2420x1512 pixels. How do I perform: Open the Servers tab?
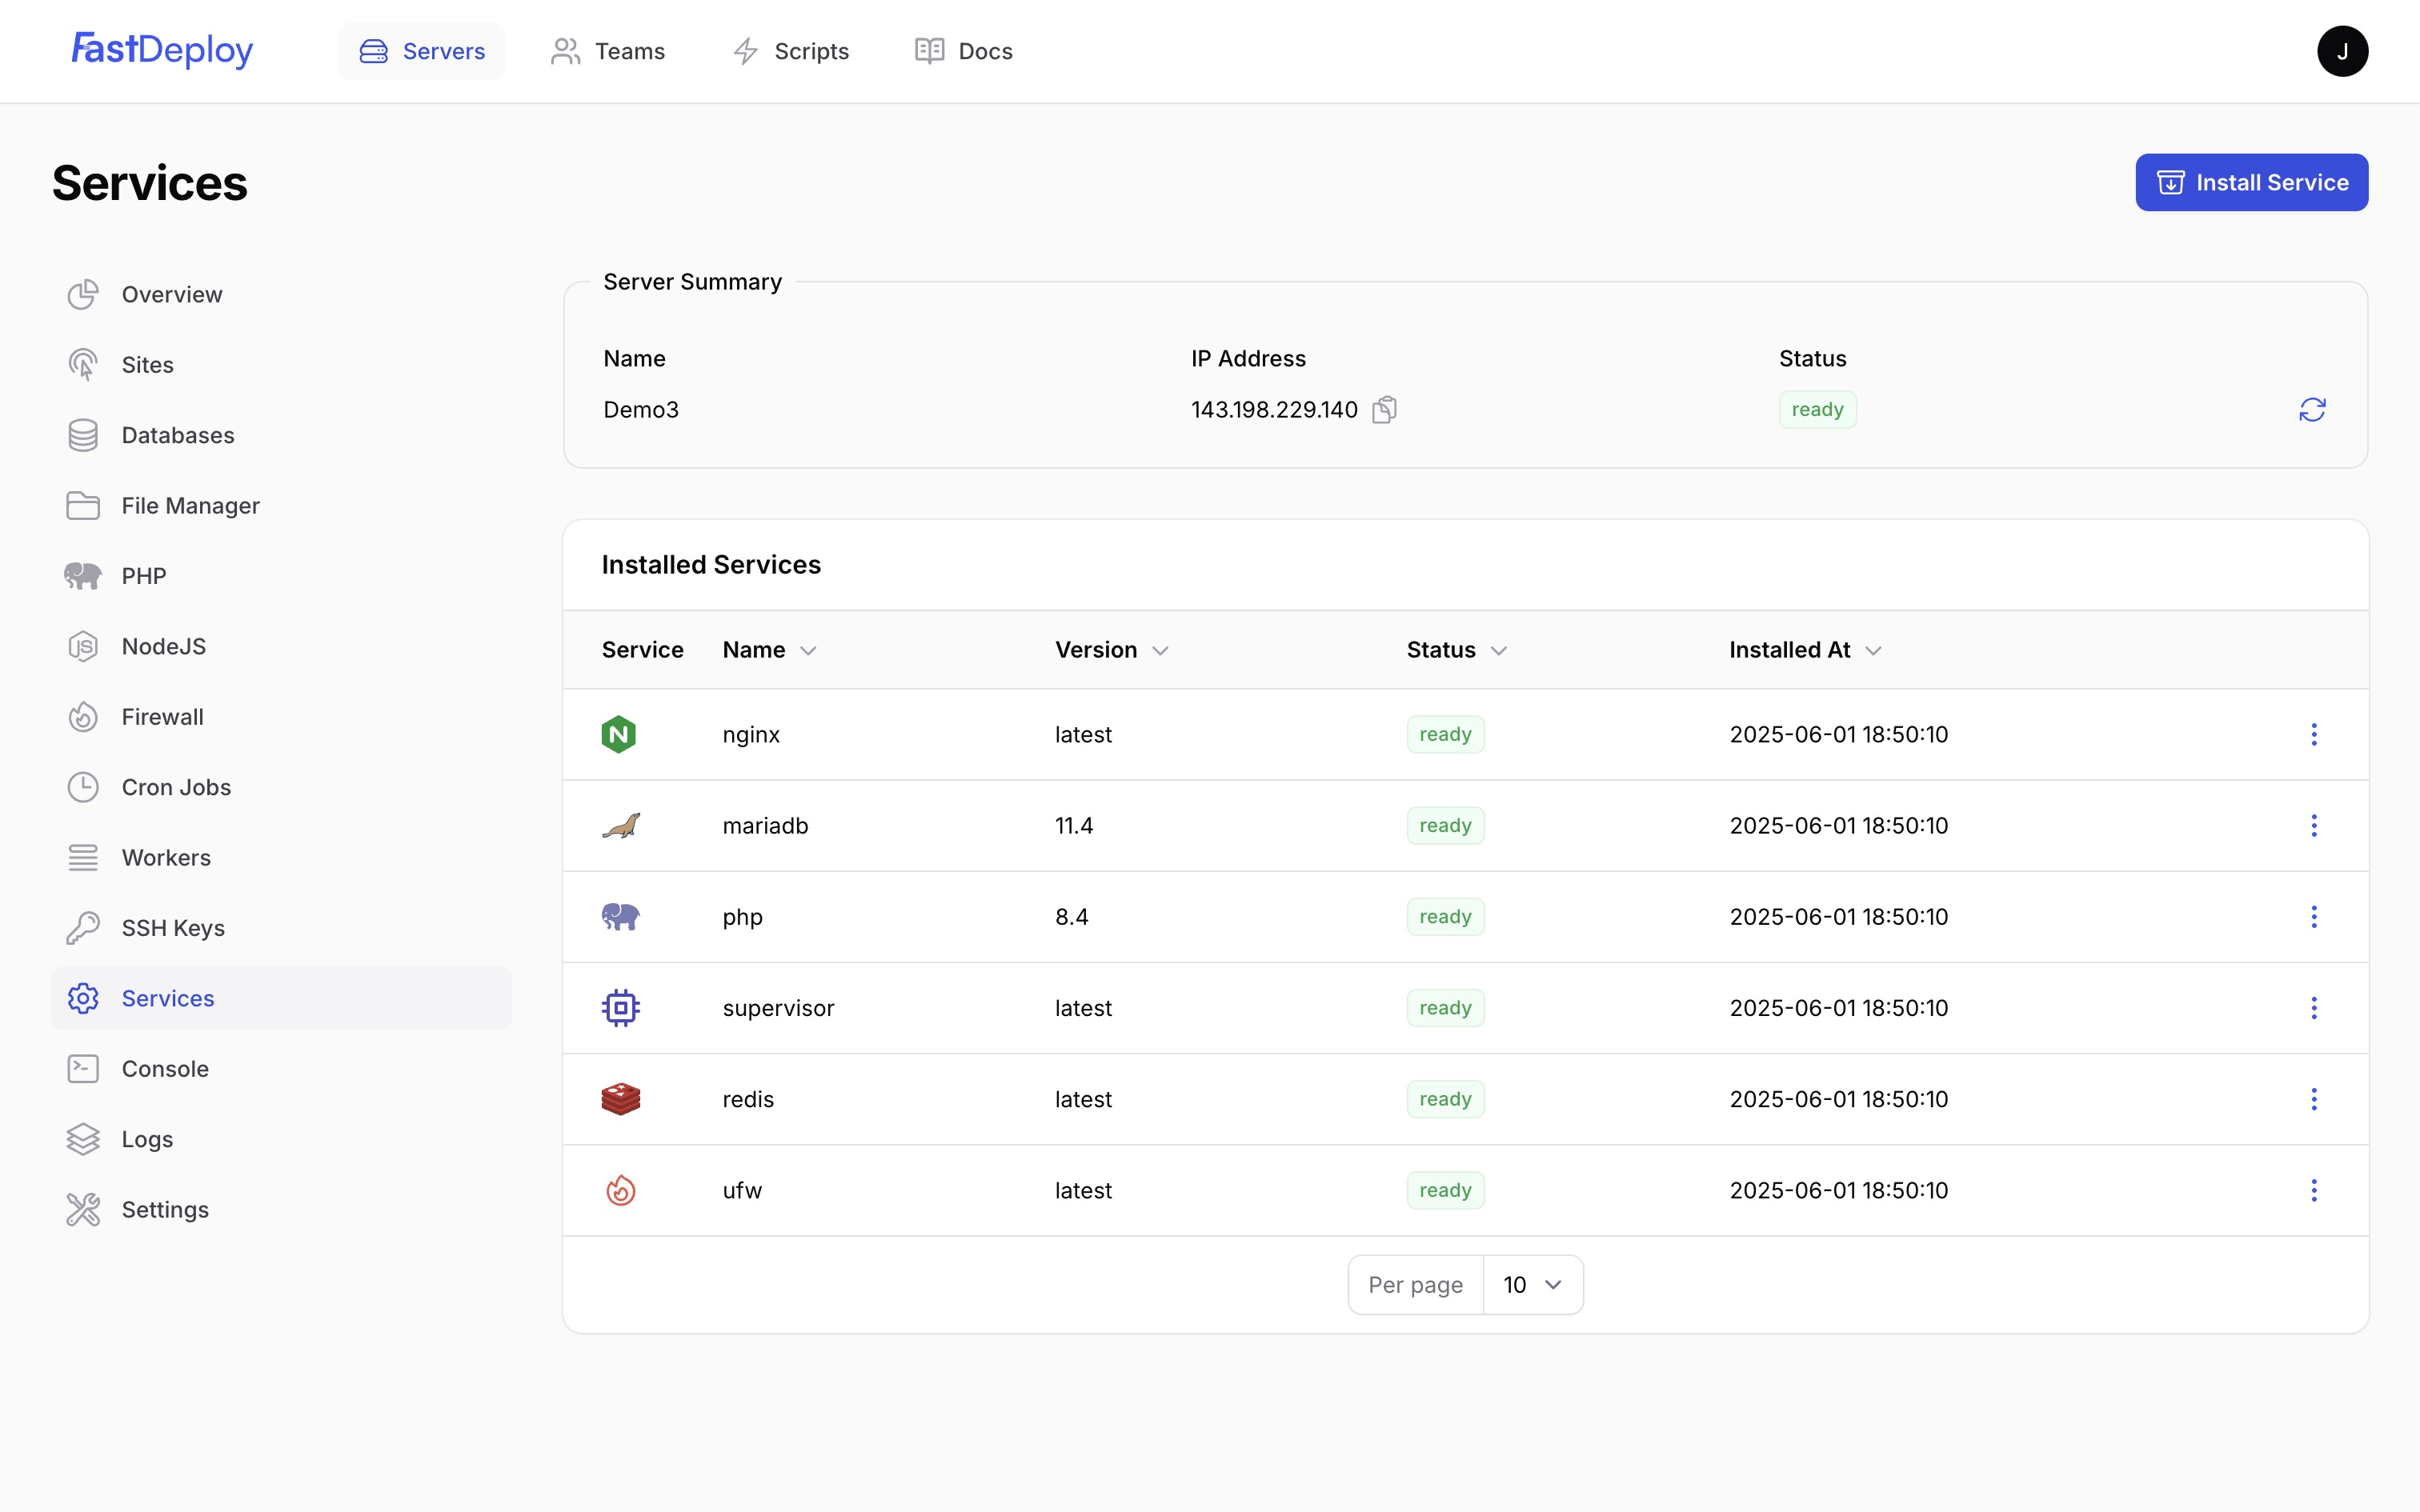422,51
